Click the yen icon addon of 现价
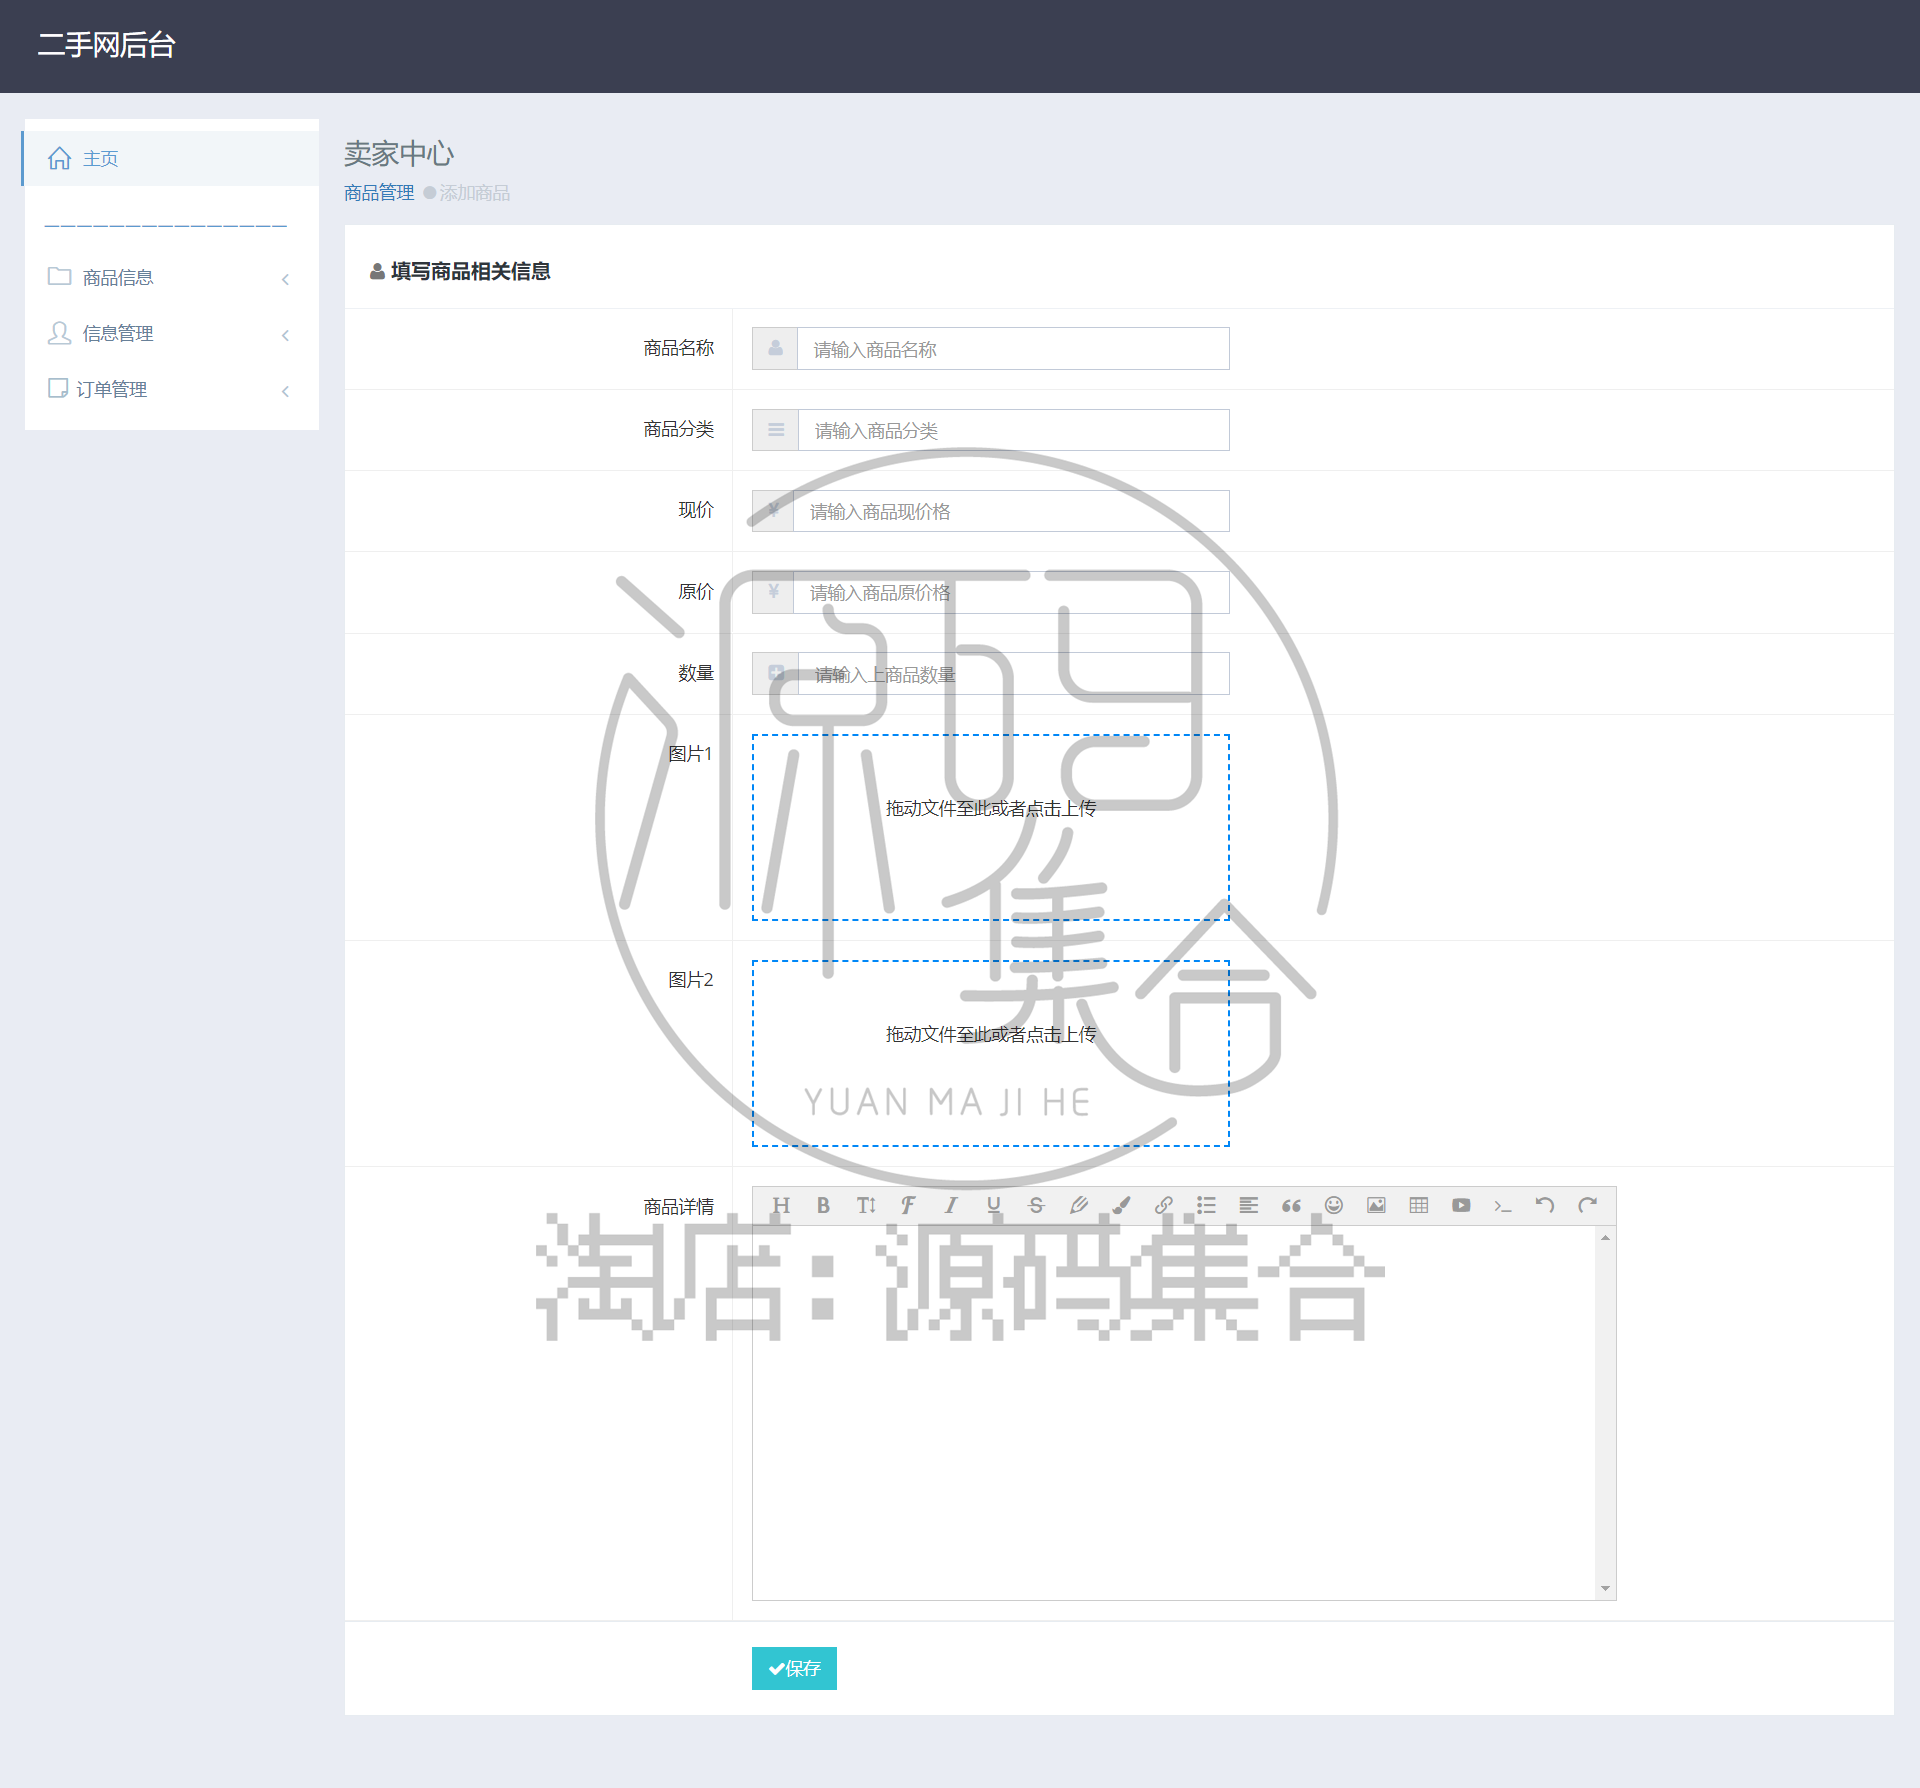Screen dimensions: 1920x1788 point(773,511)
